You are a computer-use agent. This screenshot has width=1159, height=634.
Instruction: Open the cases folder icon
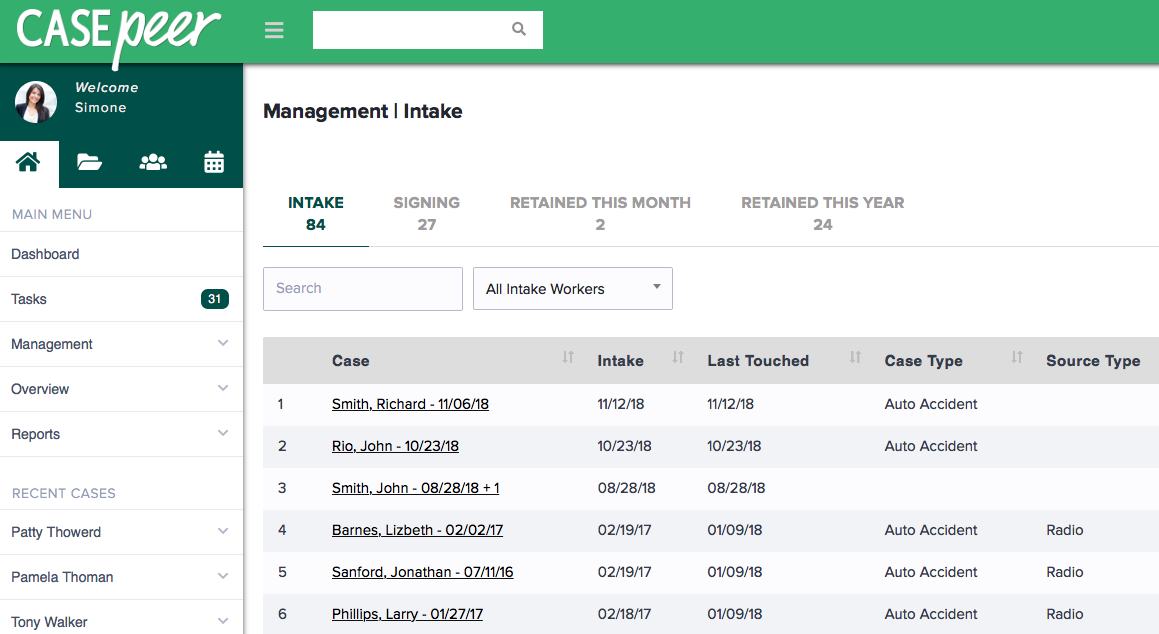[x=90, y=161]
